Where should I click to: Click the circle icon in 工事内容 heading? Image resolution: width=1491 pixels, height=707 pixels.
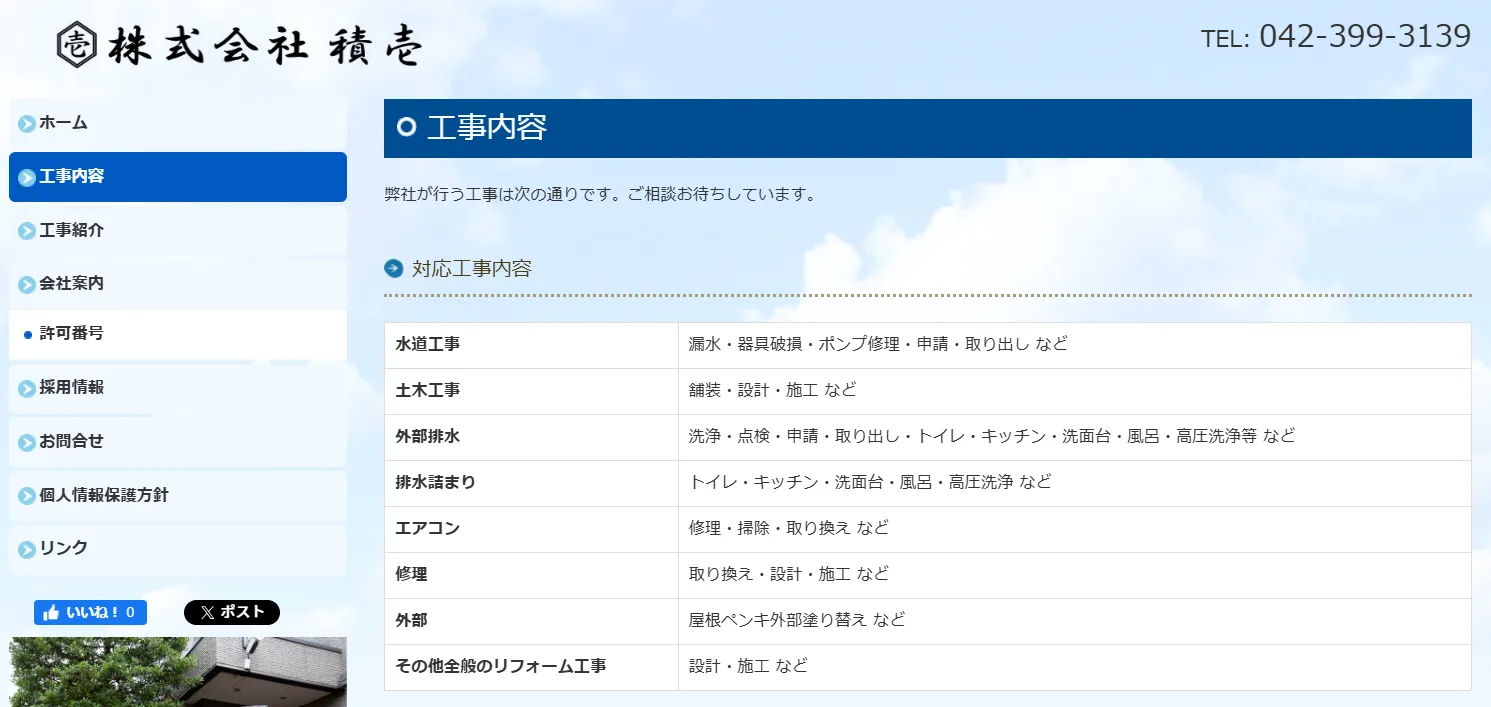point(406,127)
